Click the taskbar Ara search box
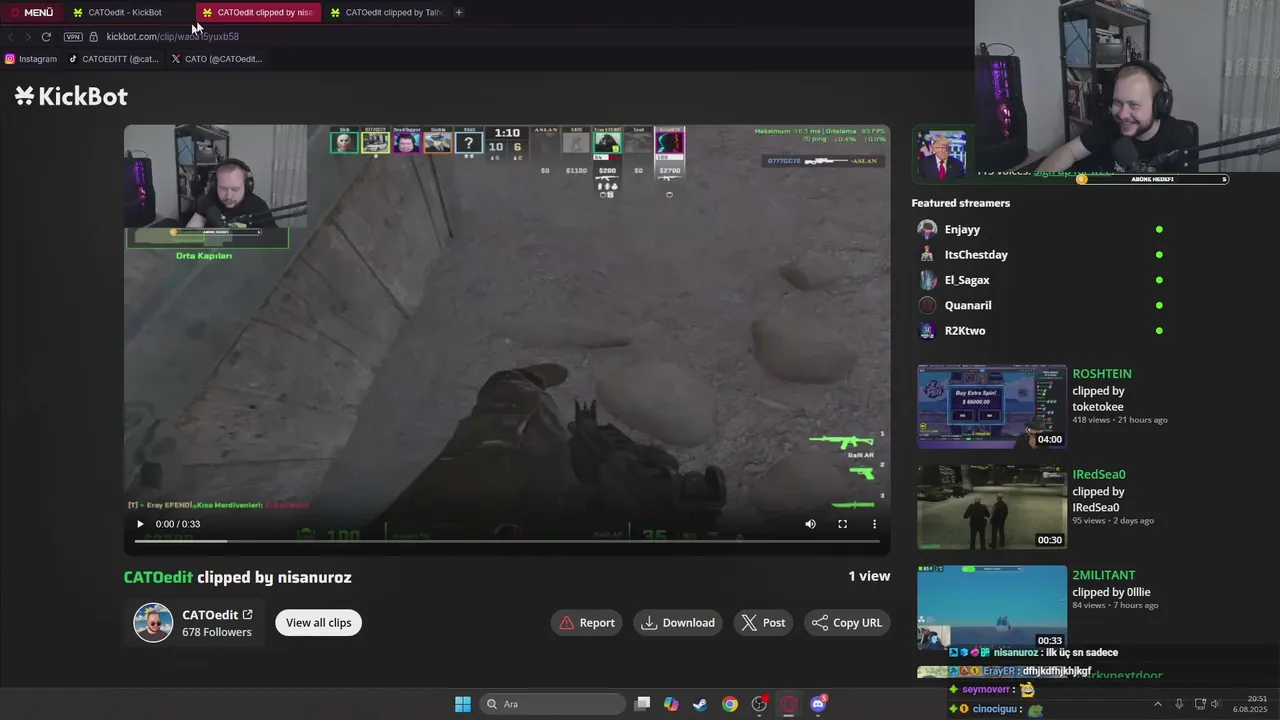 (553, 704)
